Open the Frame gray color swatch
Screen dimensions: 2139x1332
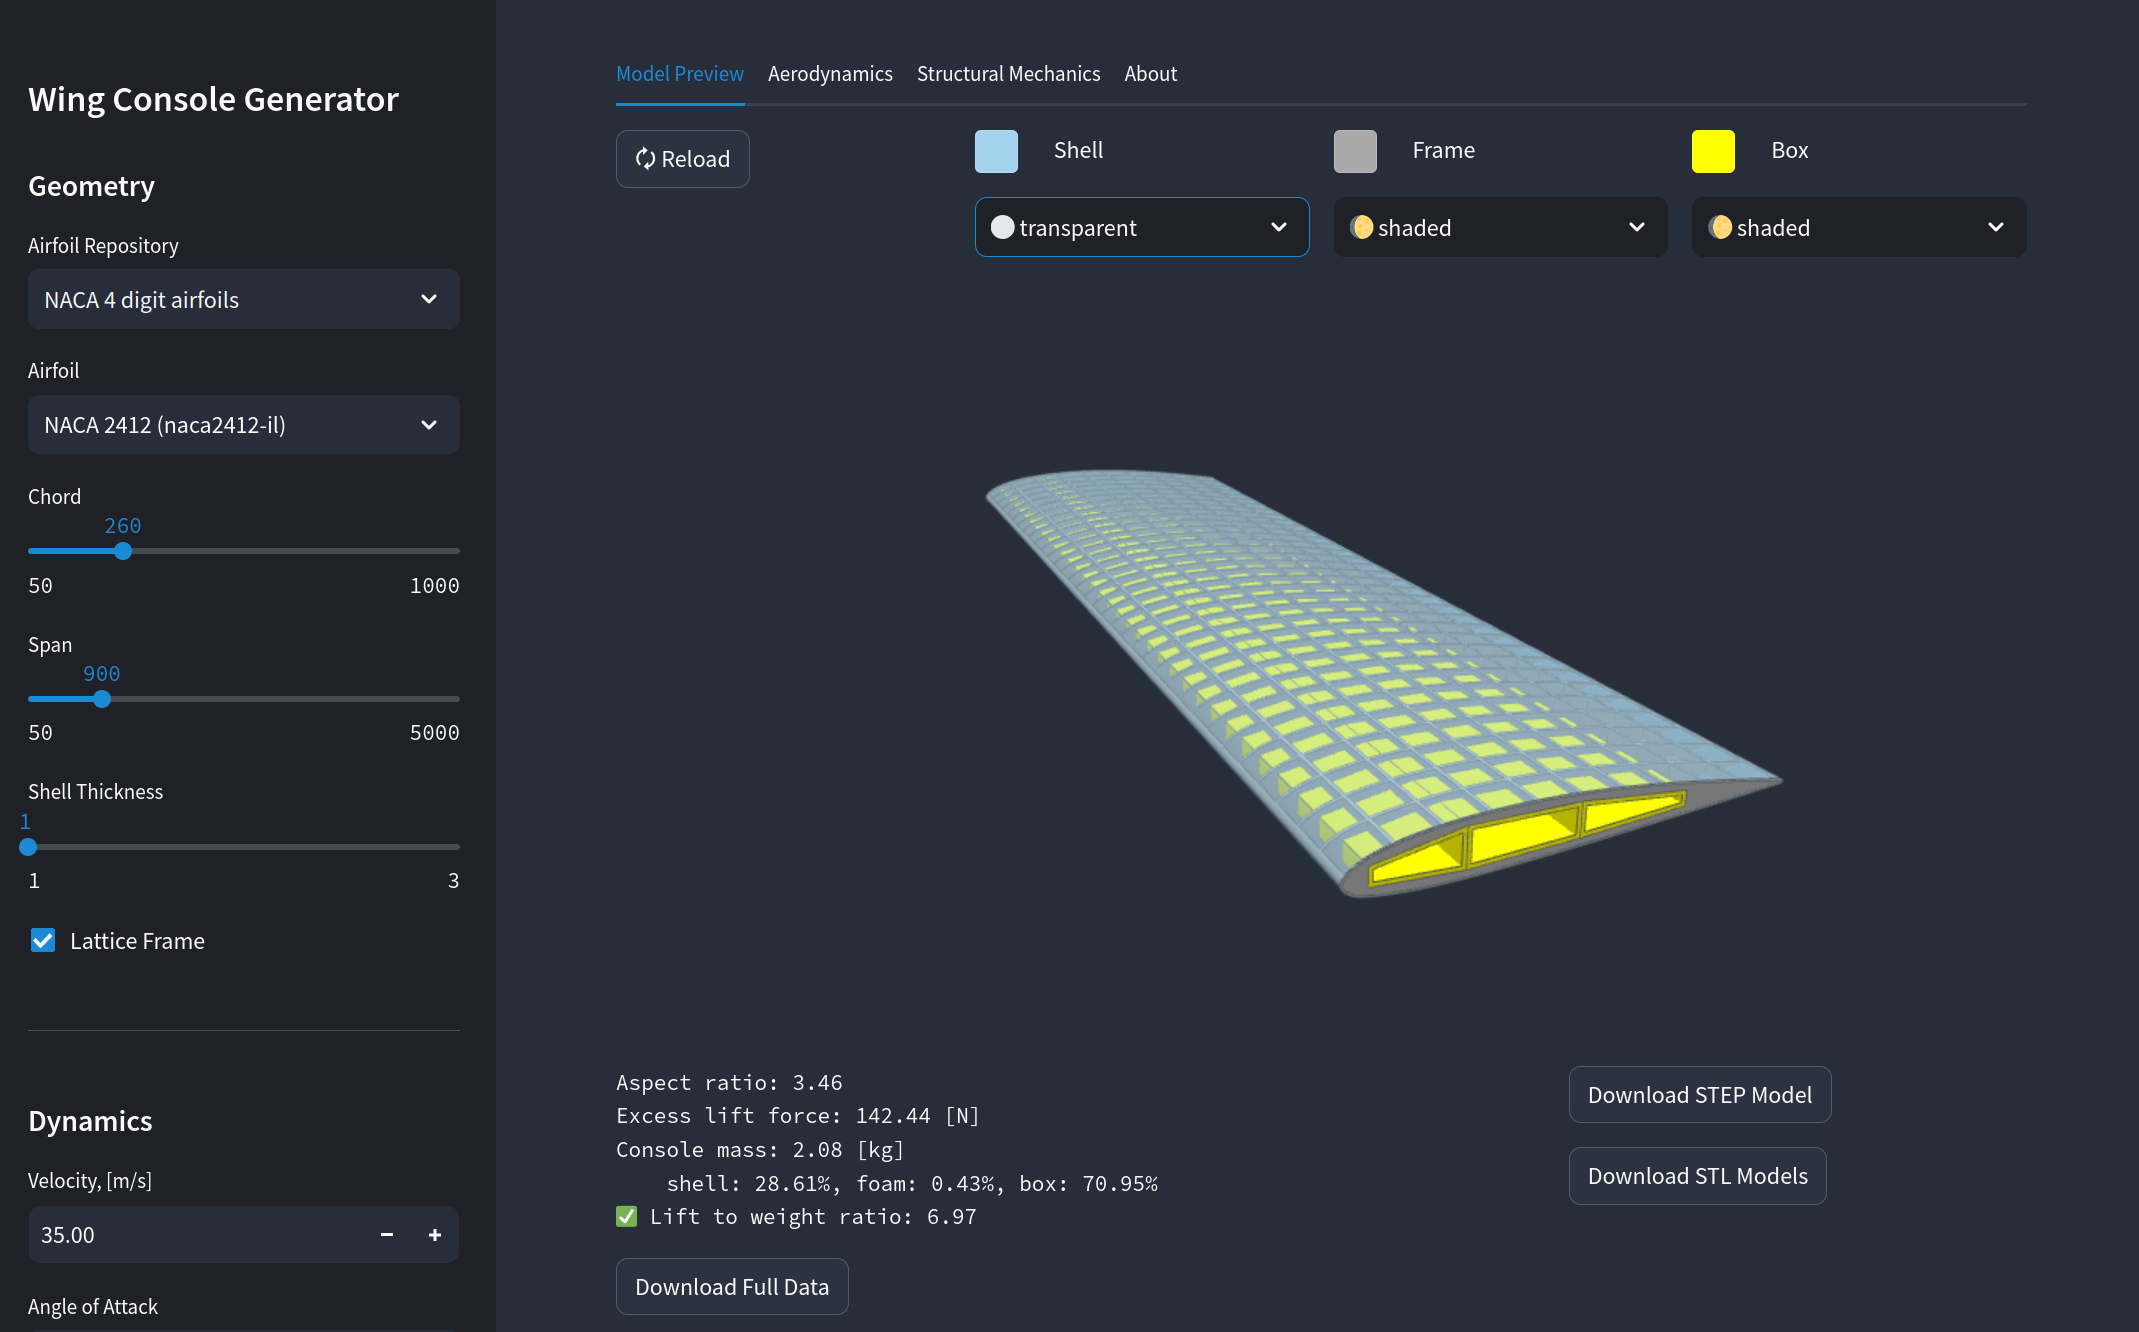click(1355, 151)
